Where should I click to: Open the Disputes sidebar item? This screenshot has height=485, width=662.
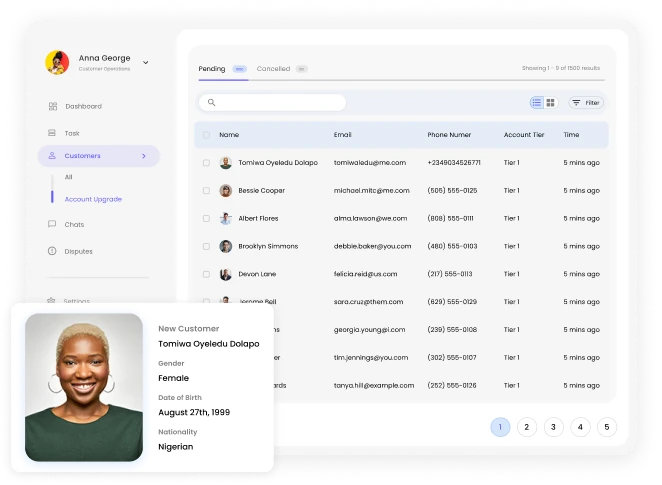coord(78,252)
